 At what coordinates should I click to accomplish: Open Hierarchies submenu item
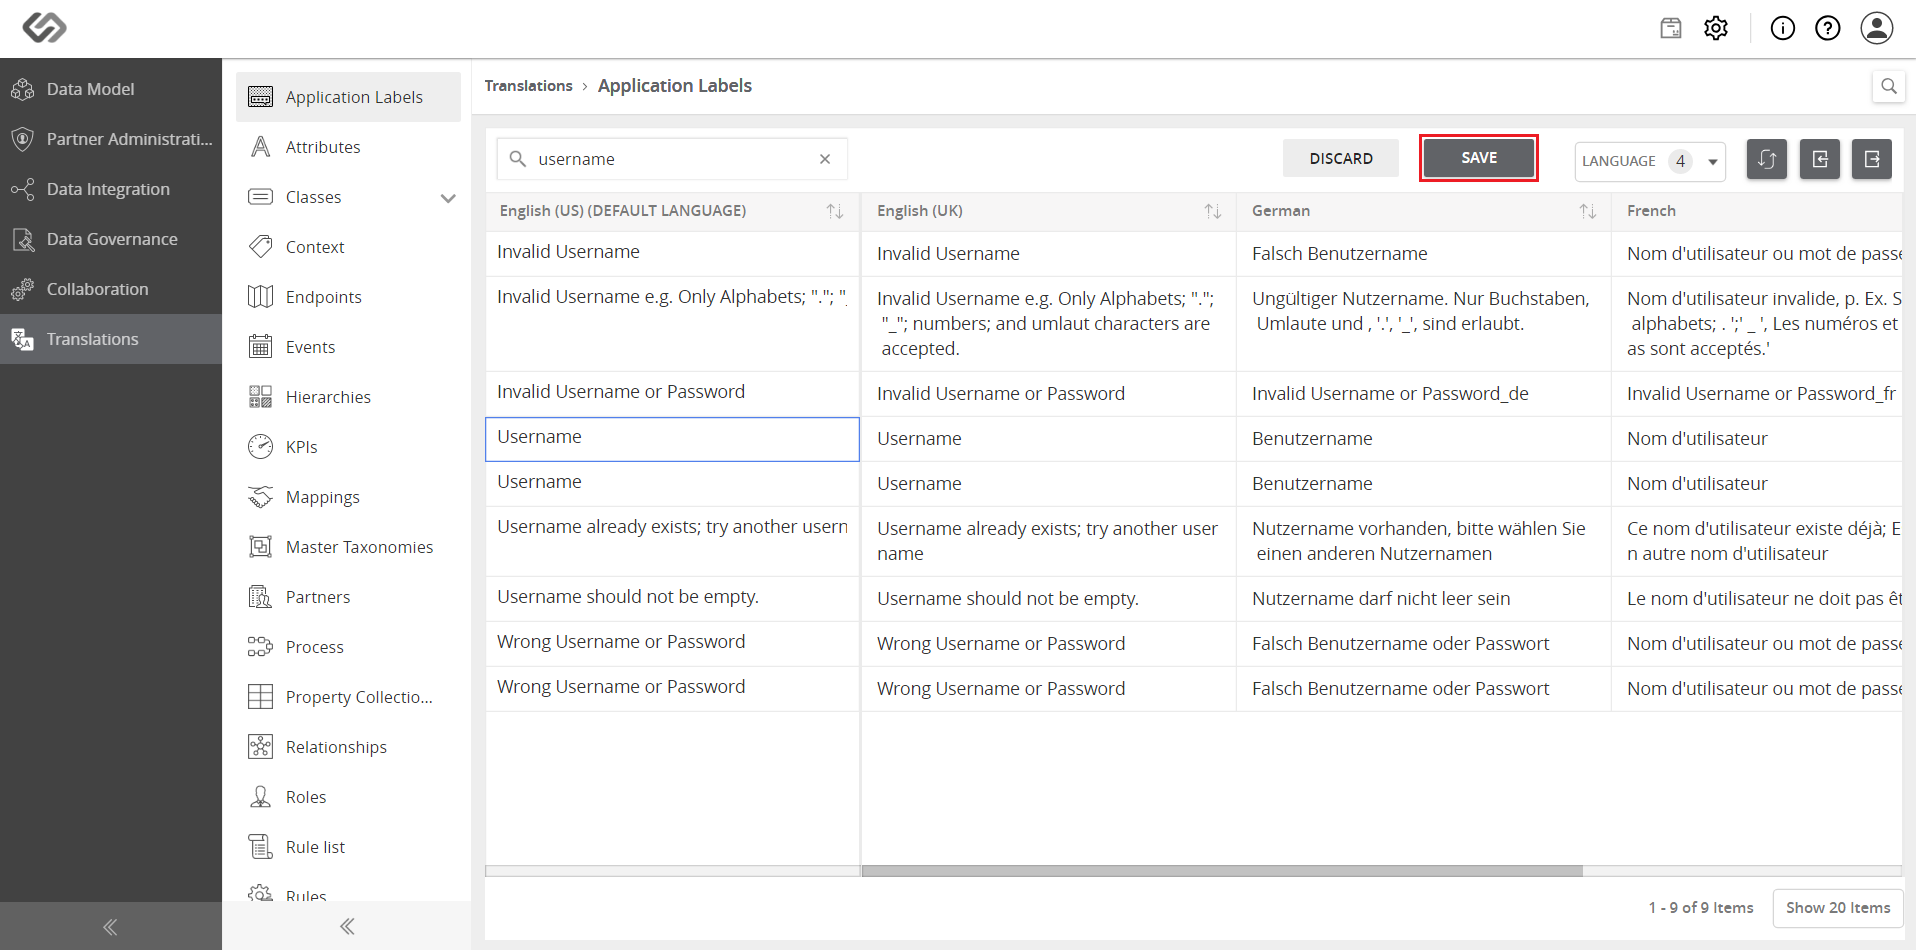click(348, 397)
